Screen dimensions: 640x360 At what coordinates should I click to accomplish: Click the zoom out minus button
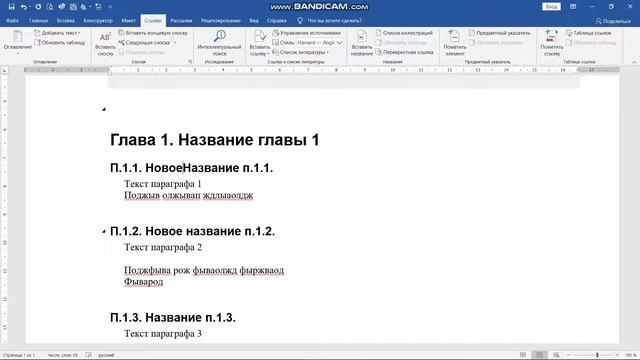tap(568, 355)
